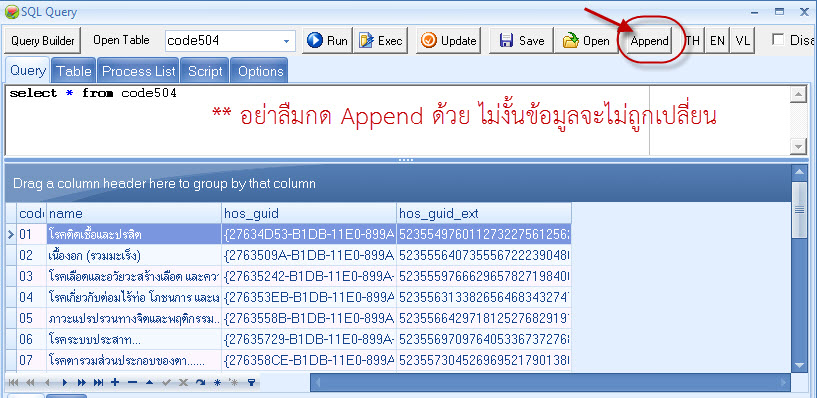Switch to the Process List tab
817x398 pixels.
click(138, 71)
